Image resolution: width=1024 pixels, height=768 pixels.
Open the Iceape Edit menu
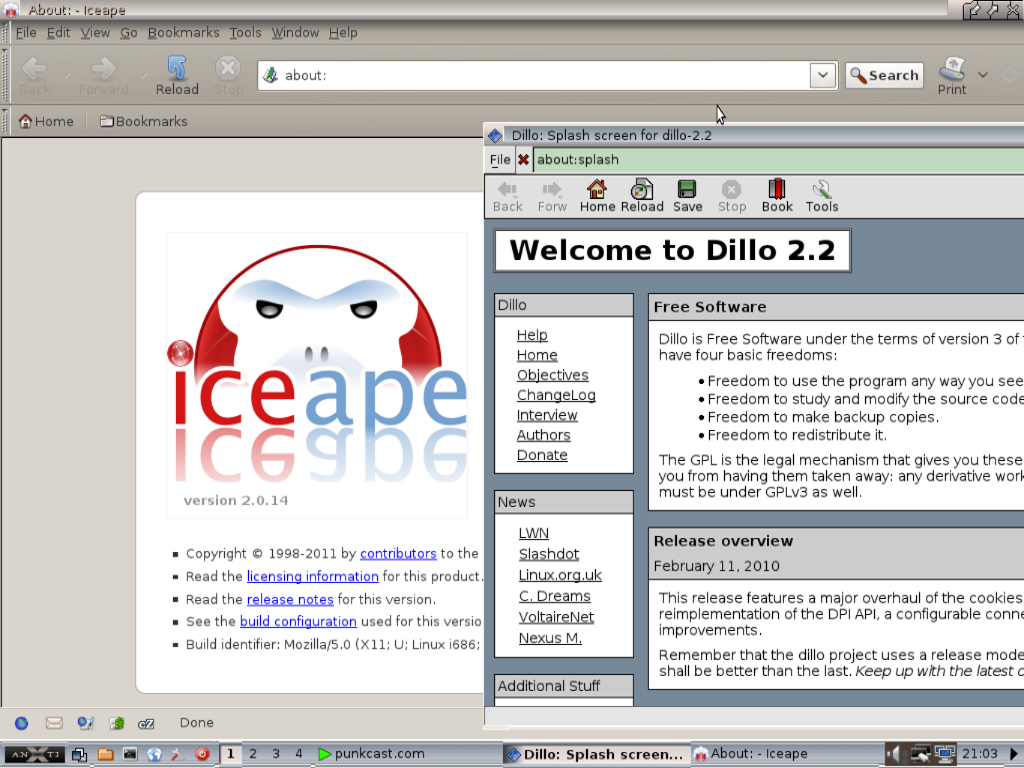[58, 33]
